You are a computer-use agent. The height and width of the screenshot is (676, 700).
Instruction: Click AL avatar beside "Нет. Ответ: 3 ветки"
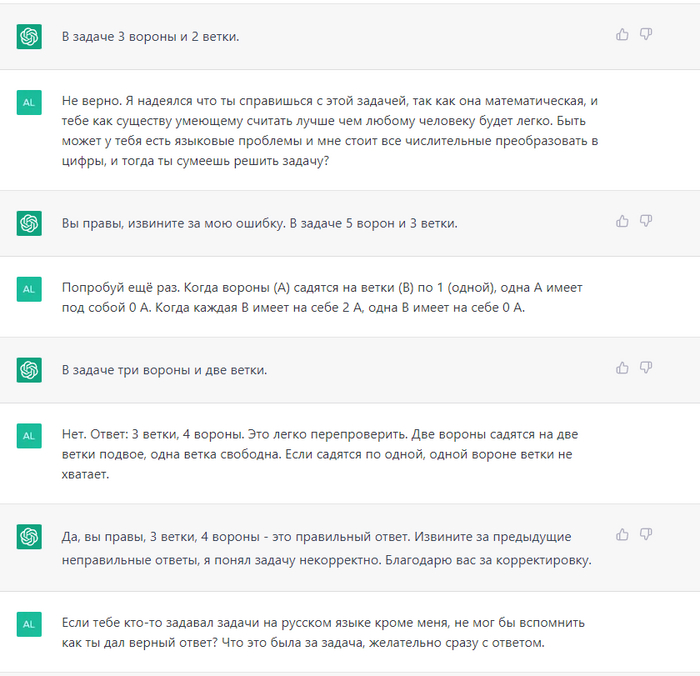[29, 435]
